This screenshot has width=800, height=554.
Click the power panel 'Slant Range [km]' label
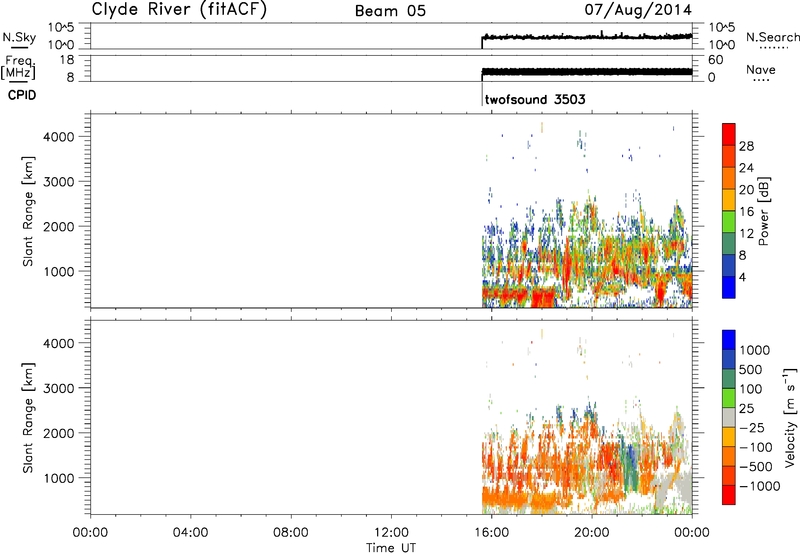tap(28, 211)
